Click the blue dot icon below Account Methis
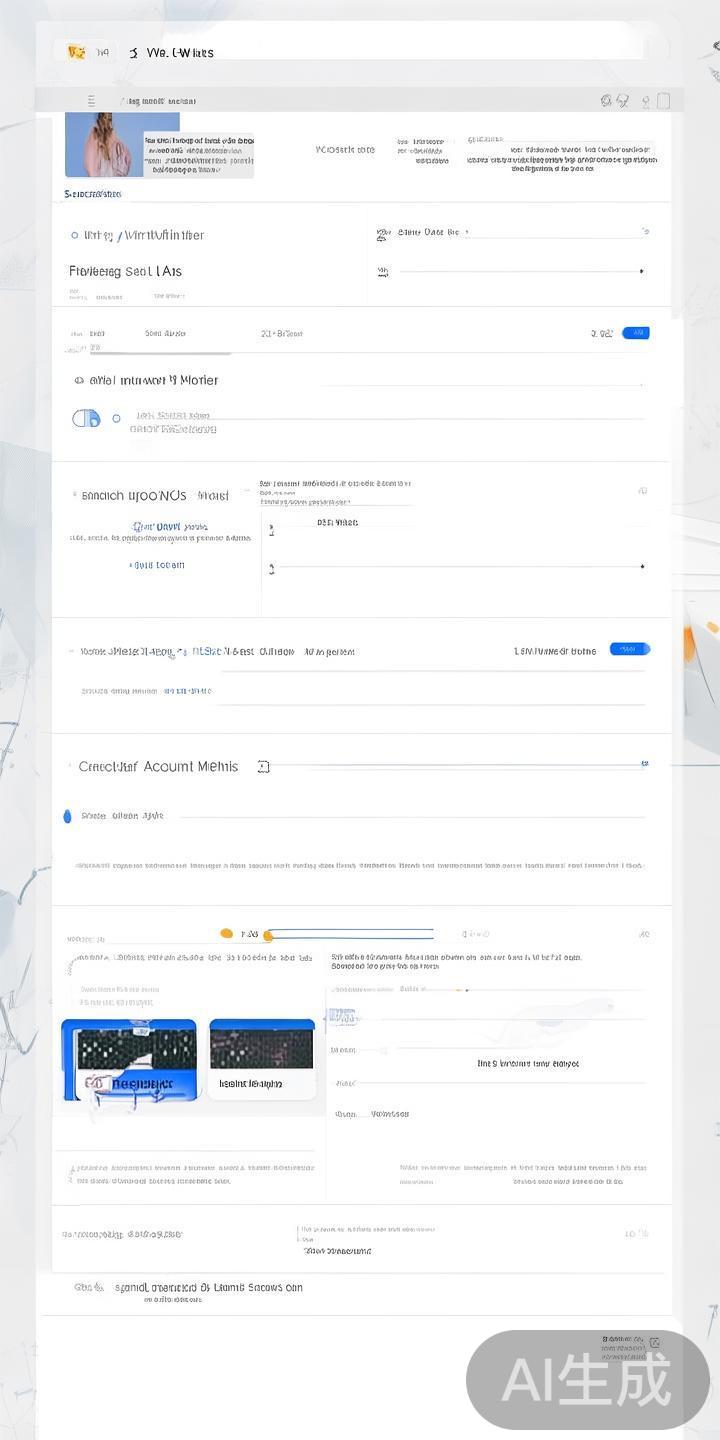Screen dimensions: 720x1440 point(67,816)
